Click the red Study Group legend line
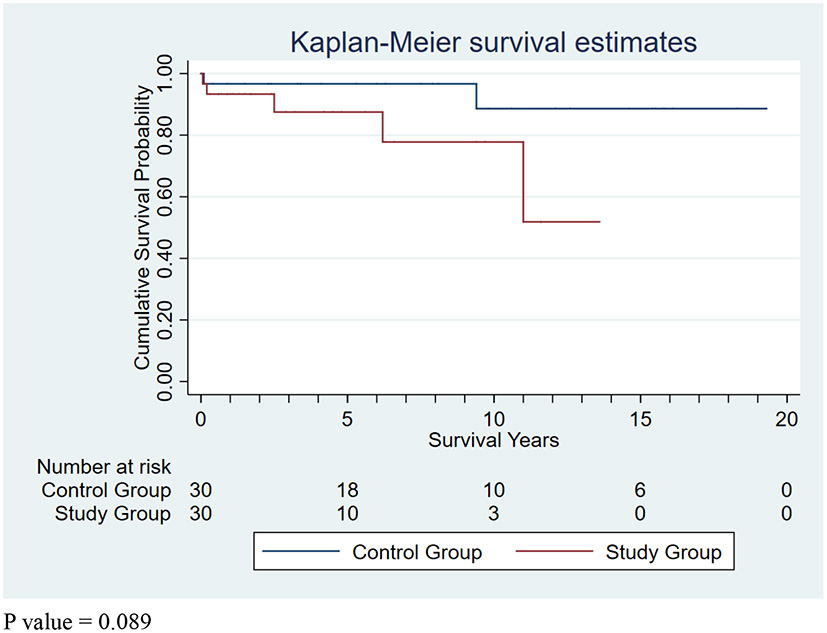This screenshot has width=827, height=633. (x=554, y=551)
